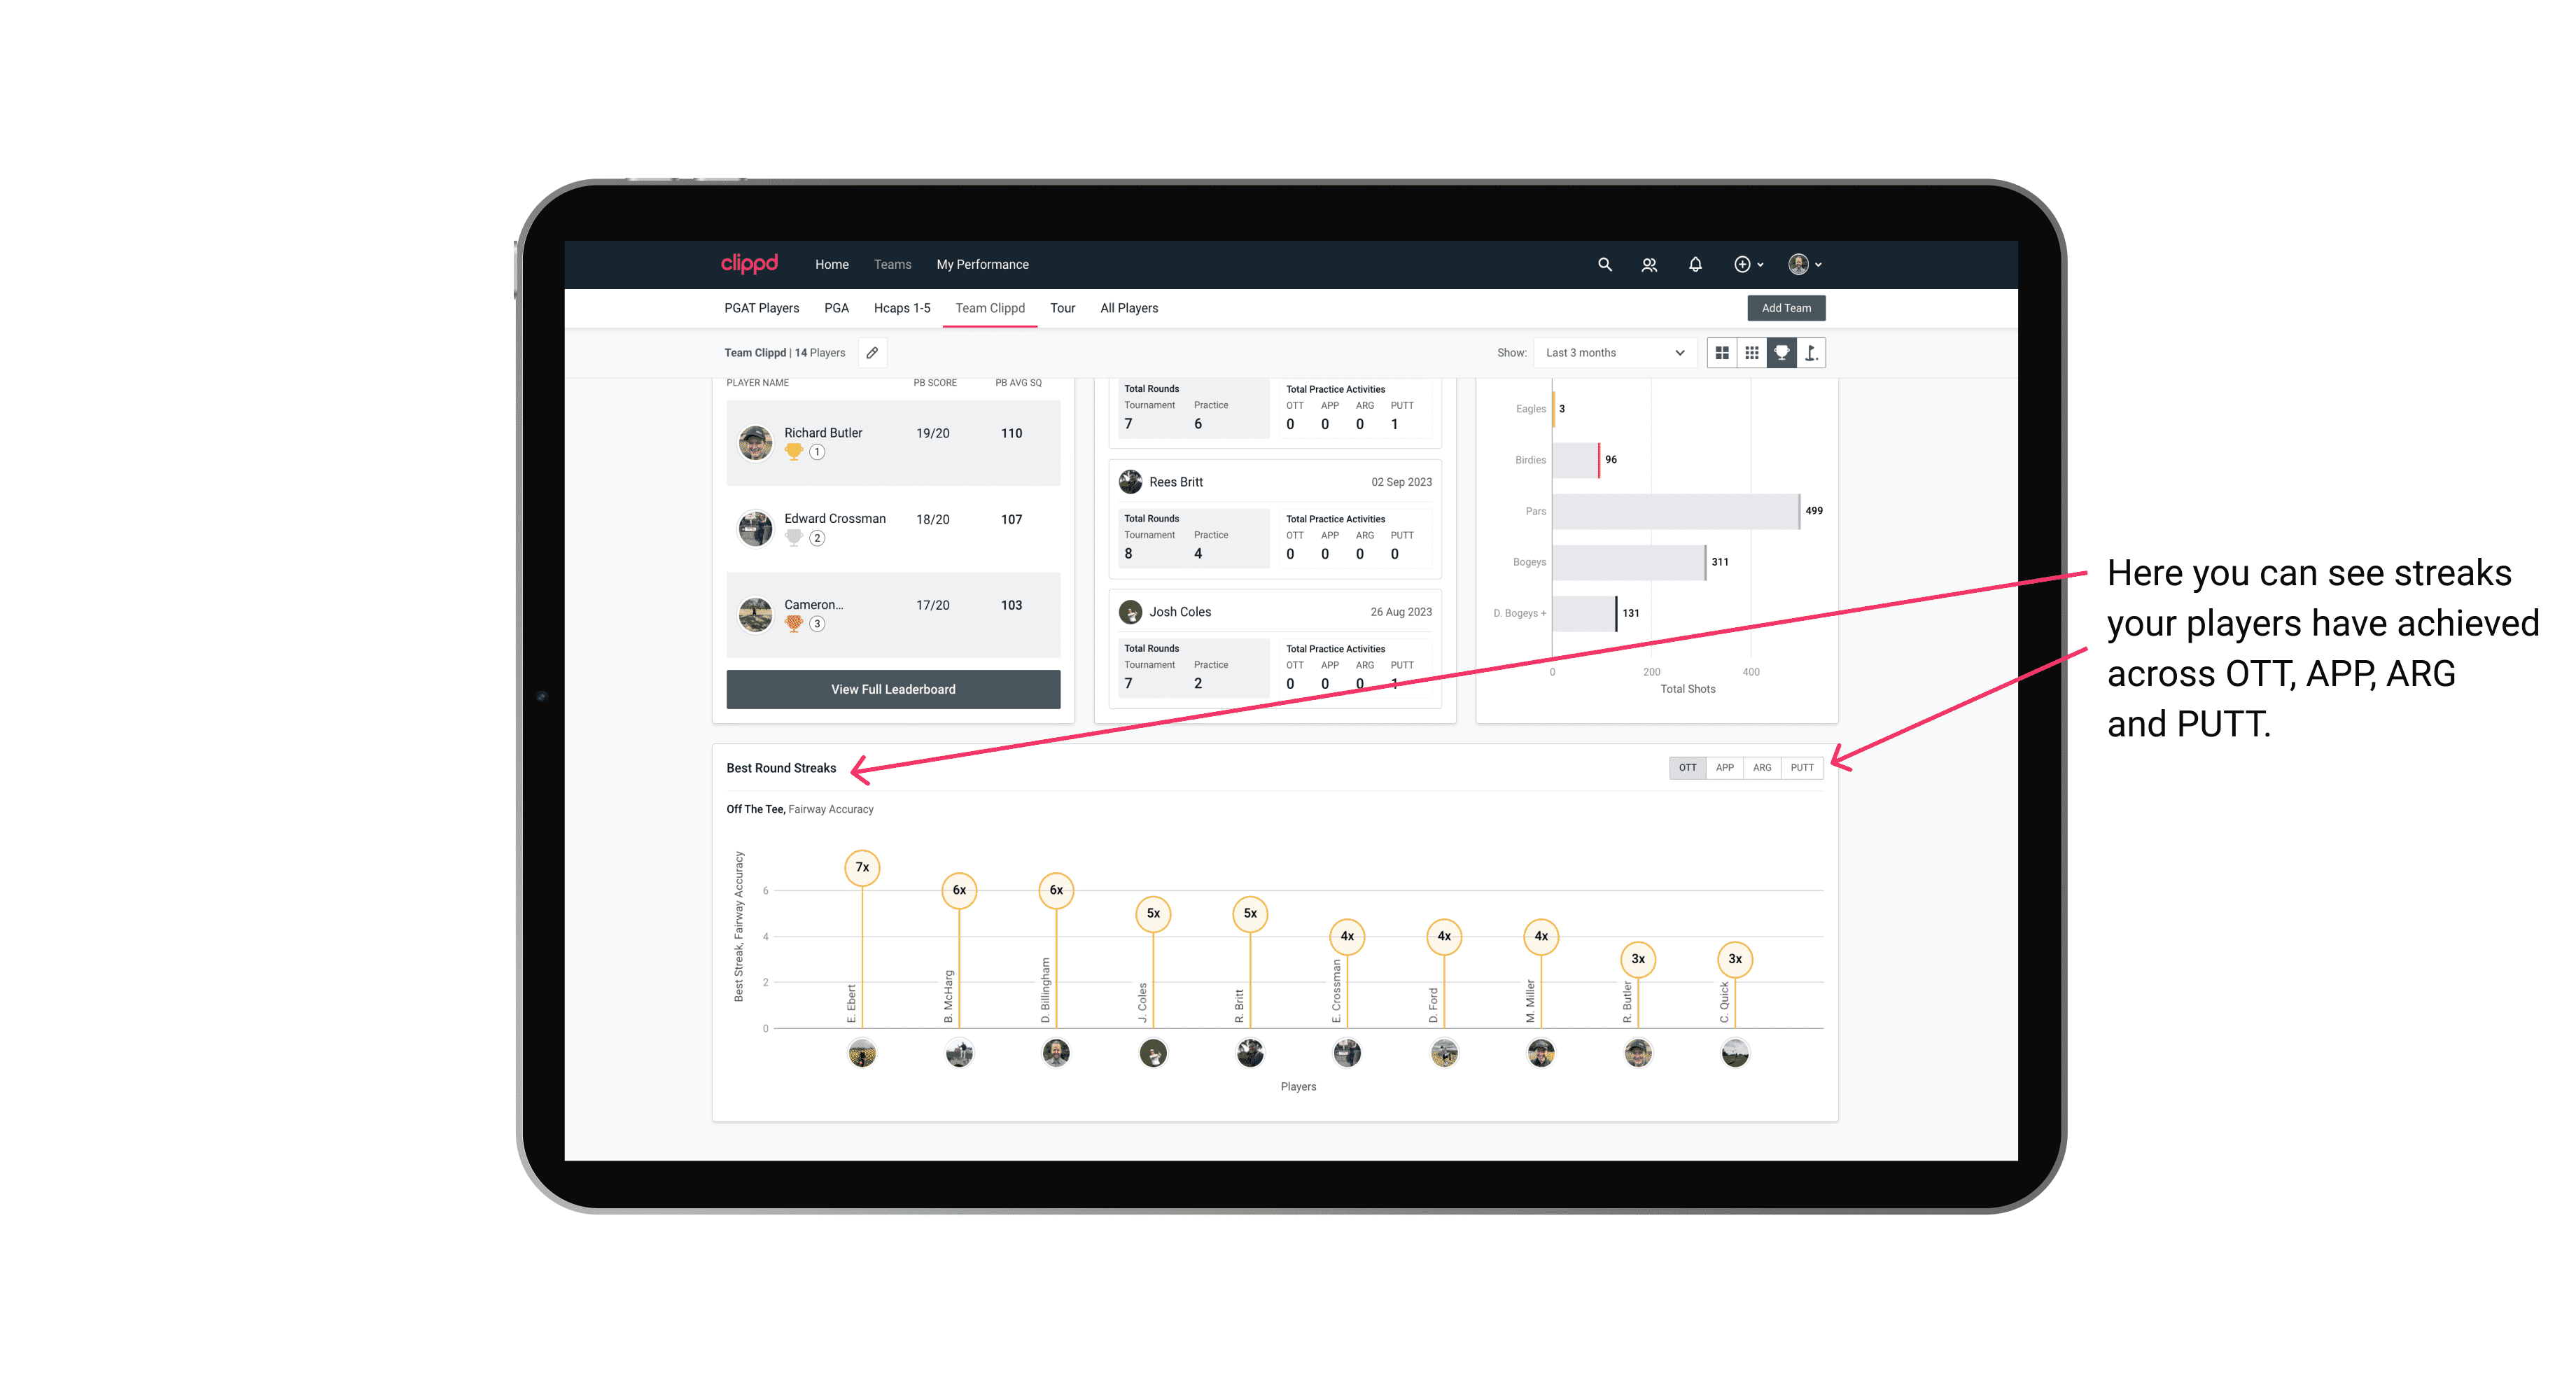Click the ARG streak filter icon
2576x1386 pixels.
tap(1764, 766)
